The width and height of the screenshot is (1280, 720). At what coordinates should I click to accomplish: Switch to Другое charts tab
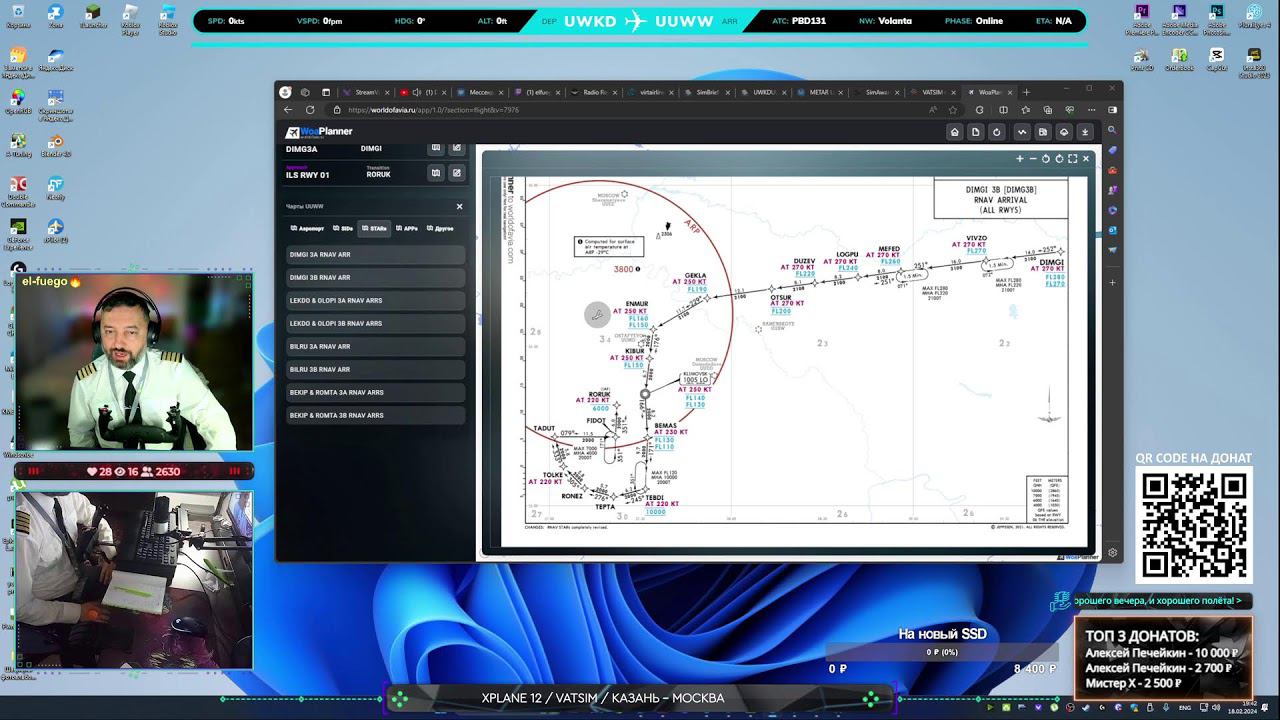[440, 229]
